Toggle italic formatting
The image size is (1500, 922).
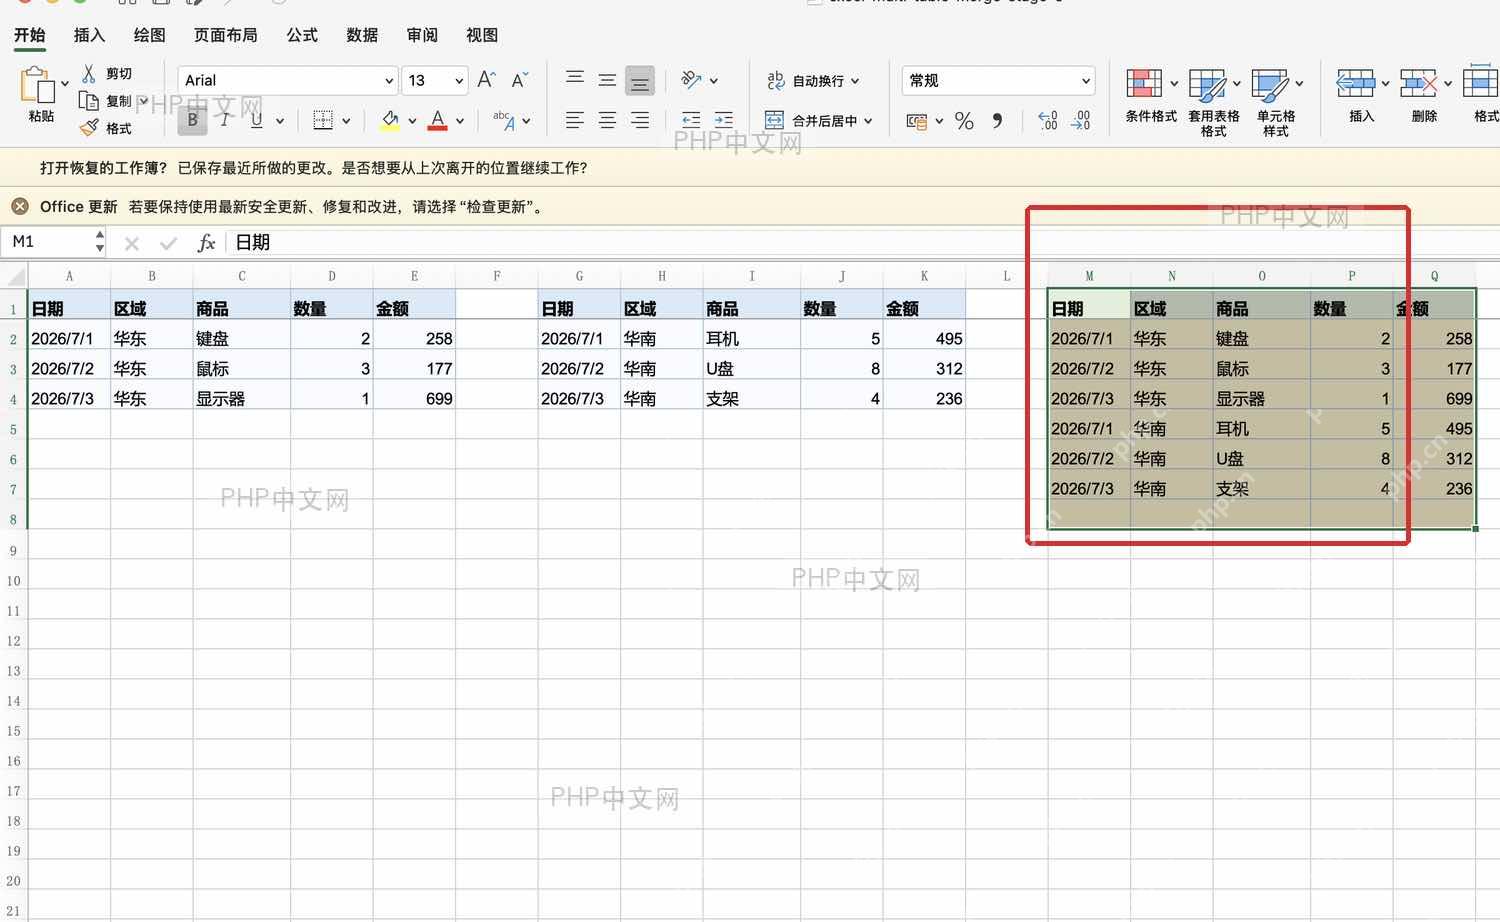(x=225, y=120)
